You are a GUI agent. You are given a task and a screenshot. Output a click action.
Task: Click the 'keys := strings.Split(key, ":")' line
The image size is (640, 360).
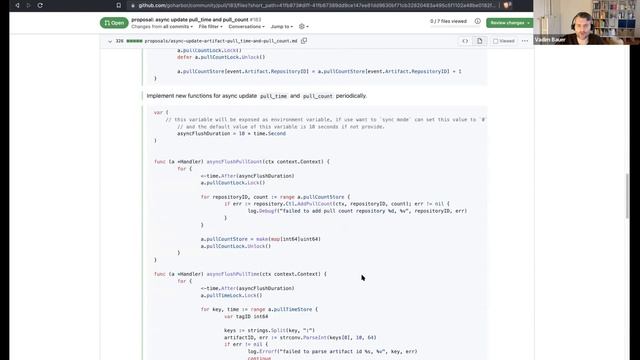click(269, 330)
